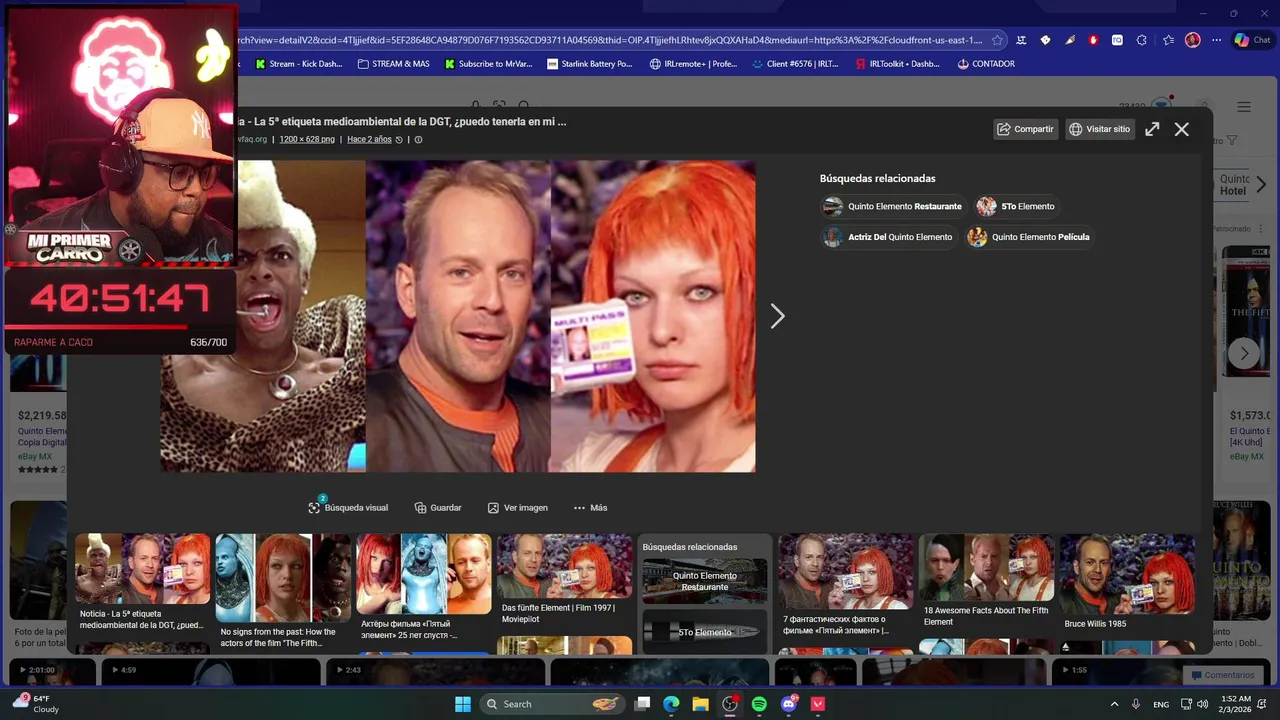Open thumbnail Das fünfte Element Film 1997
Viewport: 1280px width, 720px height.
pos(564,580)
